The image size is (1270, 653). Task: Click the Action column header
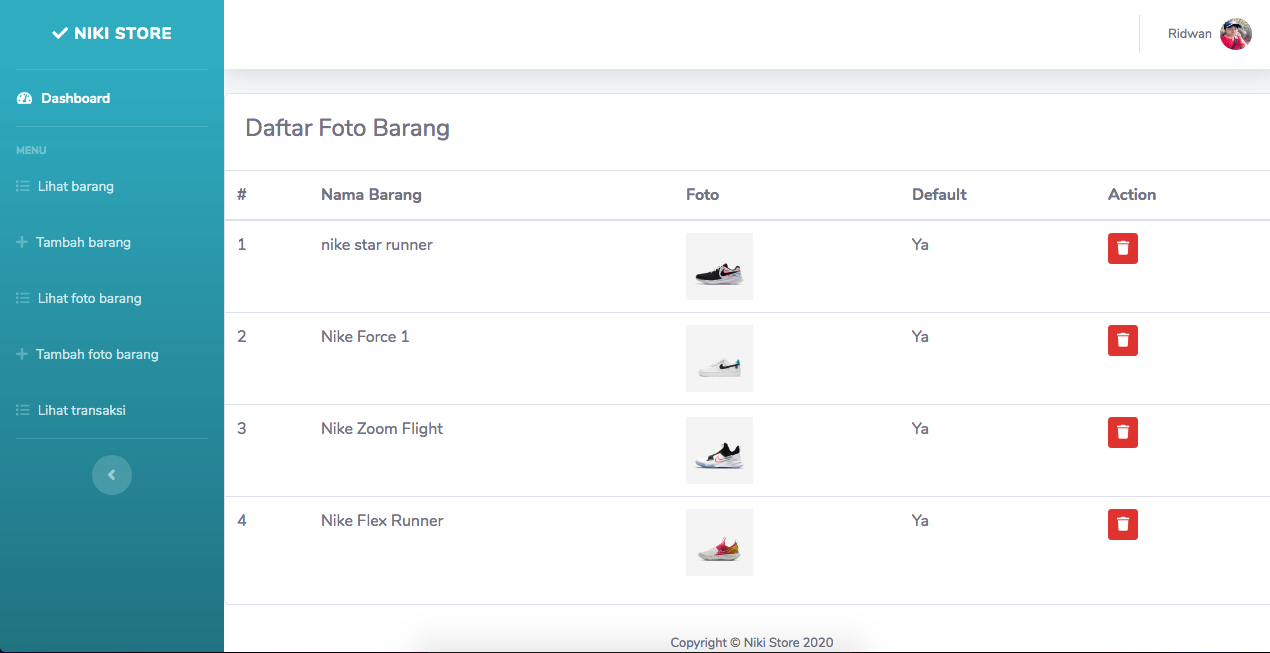1132,194
